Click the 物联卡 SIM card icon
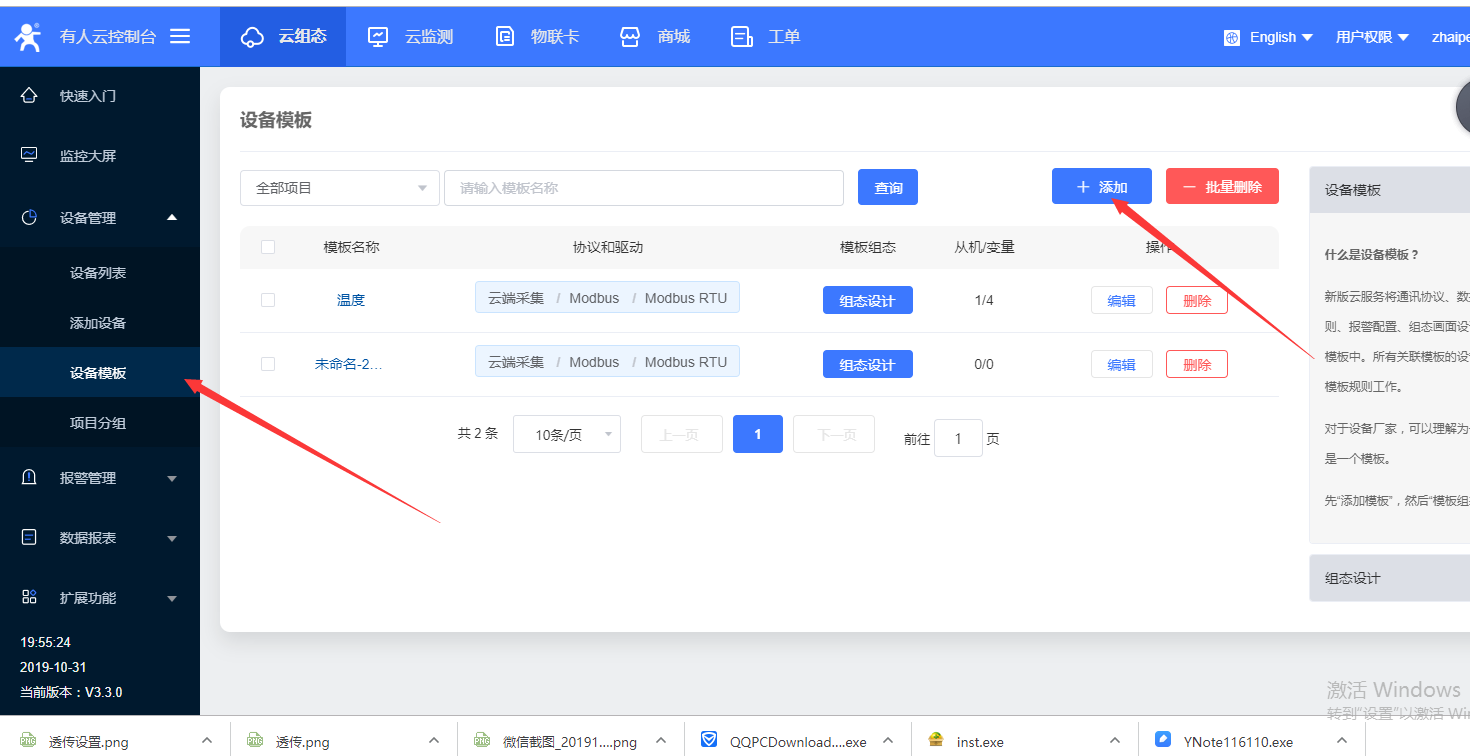Screen dimensions: 1470x756 (x=505, y=37)
